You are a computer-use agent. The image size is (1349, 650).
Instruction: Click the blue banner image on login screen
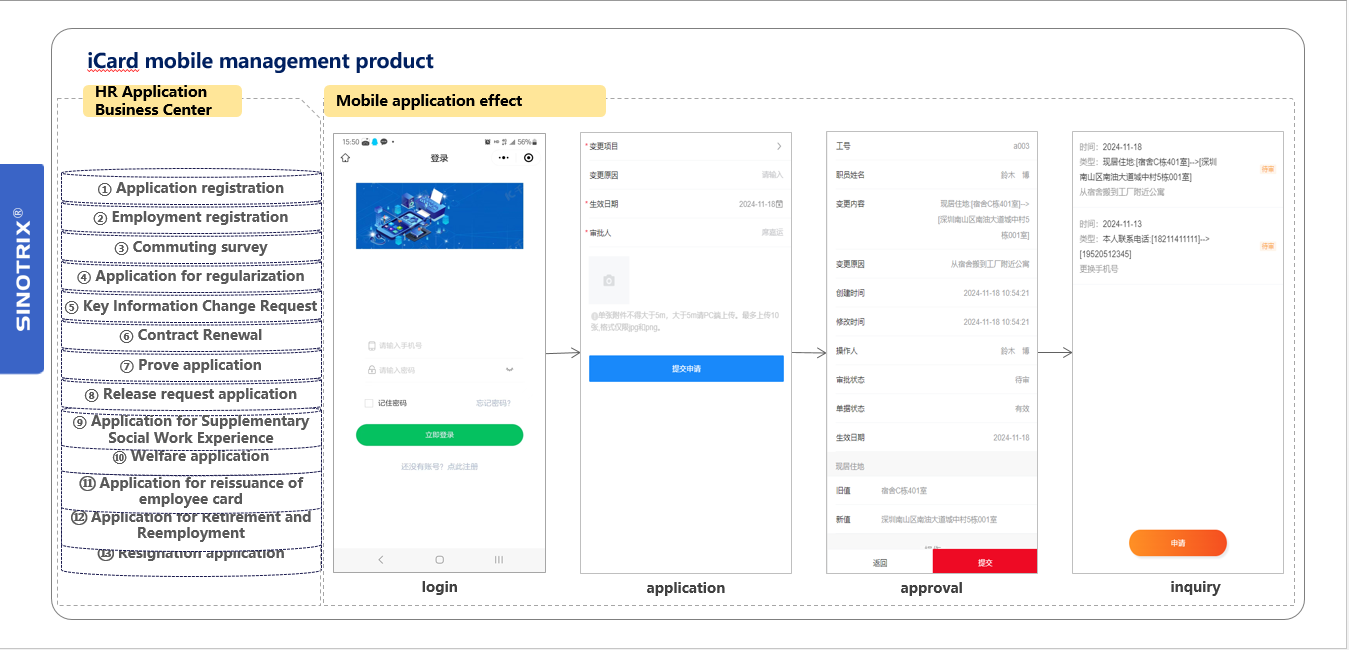click(x=439, y=216)
